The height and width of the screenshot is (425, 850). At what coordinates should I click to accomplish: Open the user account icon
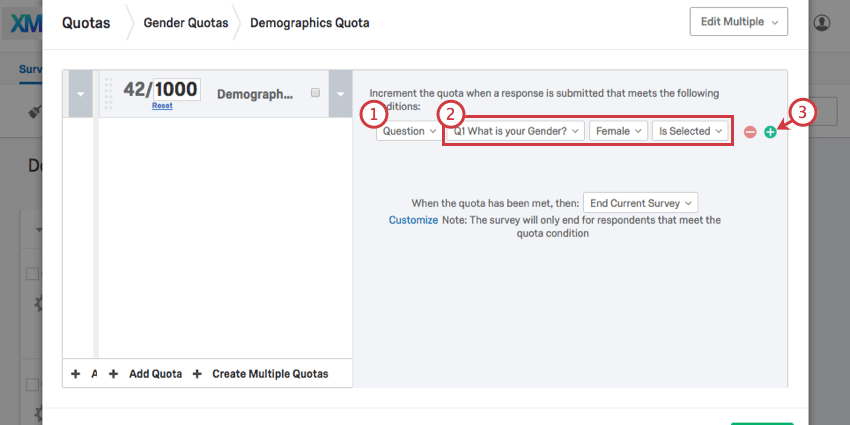click(822, 22)
